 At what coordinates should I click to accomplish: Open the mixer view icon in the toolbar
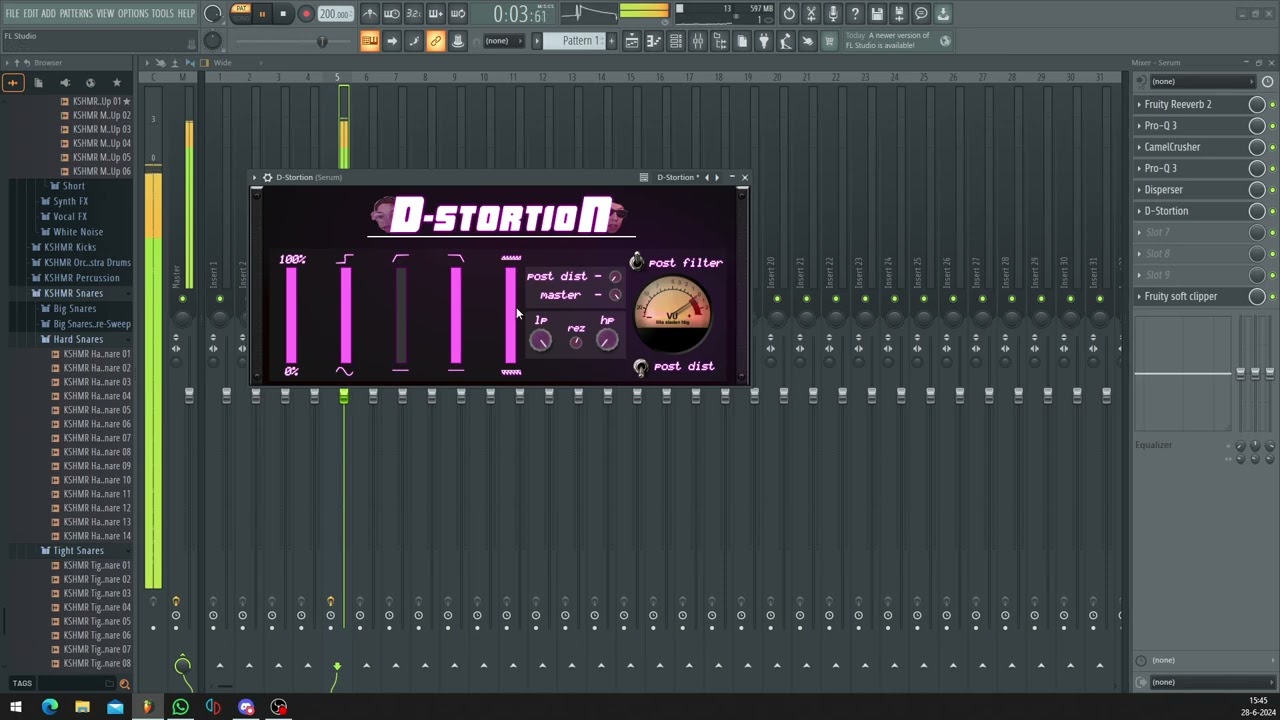[x=698, y=41]
